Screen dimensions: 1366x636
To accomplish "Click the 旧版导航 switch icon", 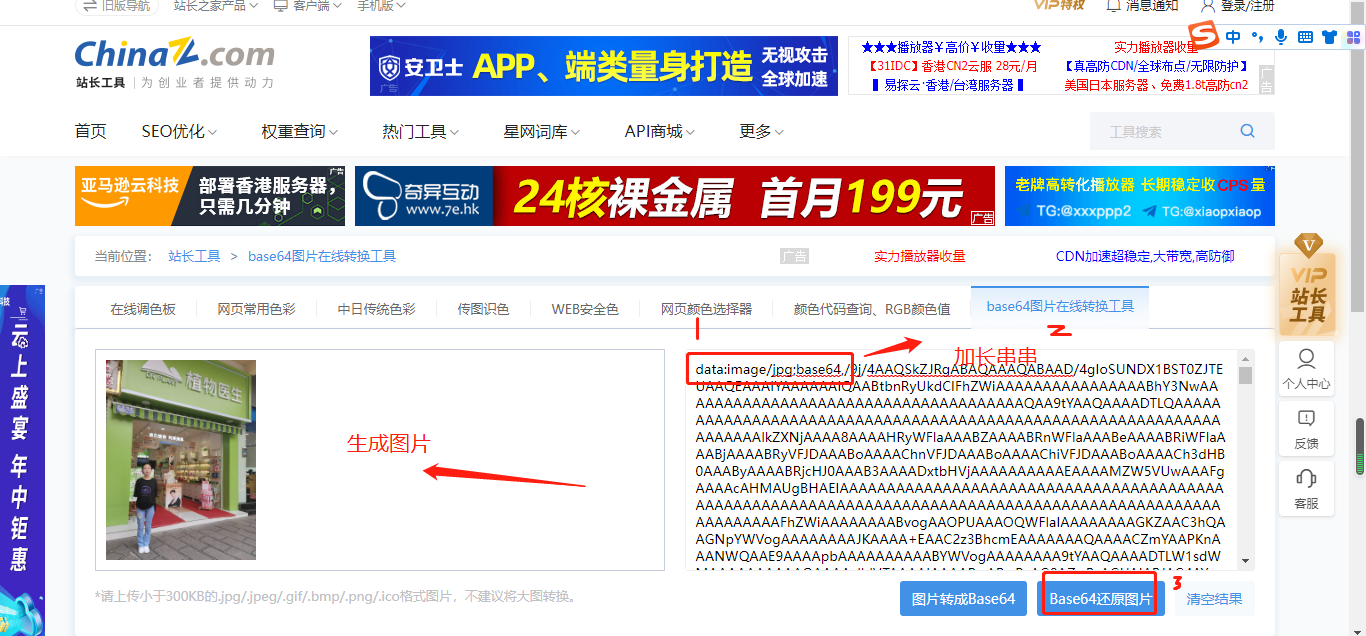I will point(89,5).
